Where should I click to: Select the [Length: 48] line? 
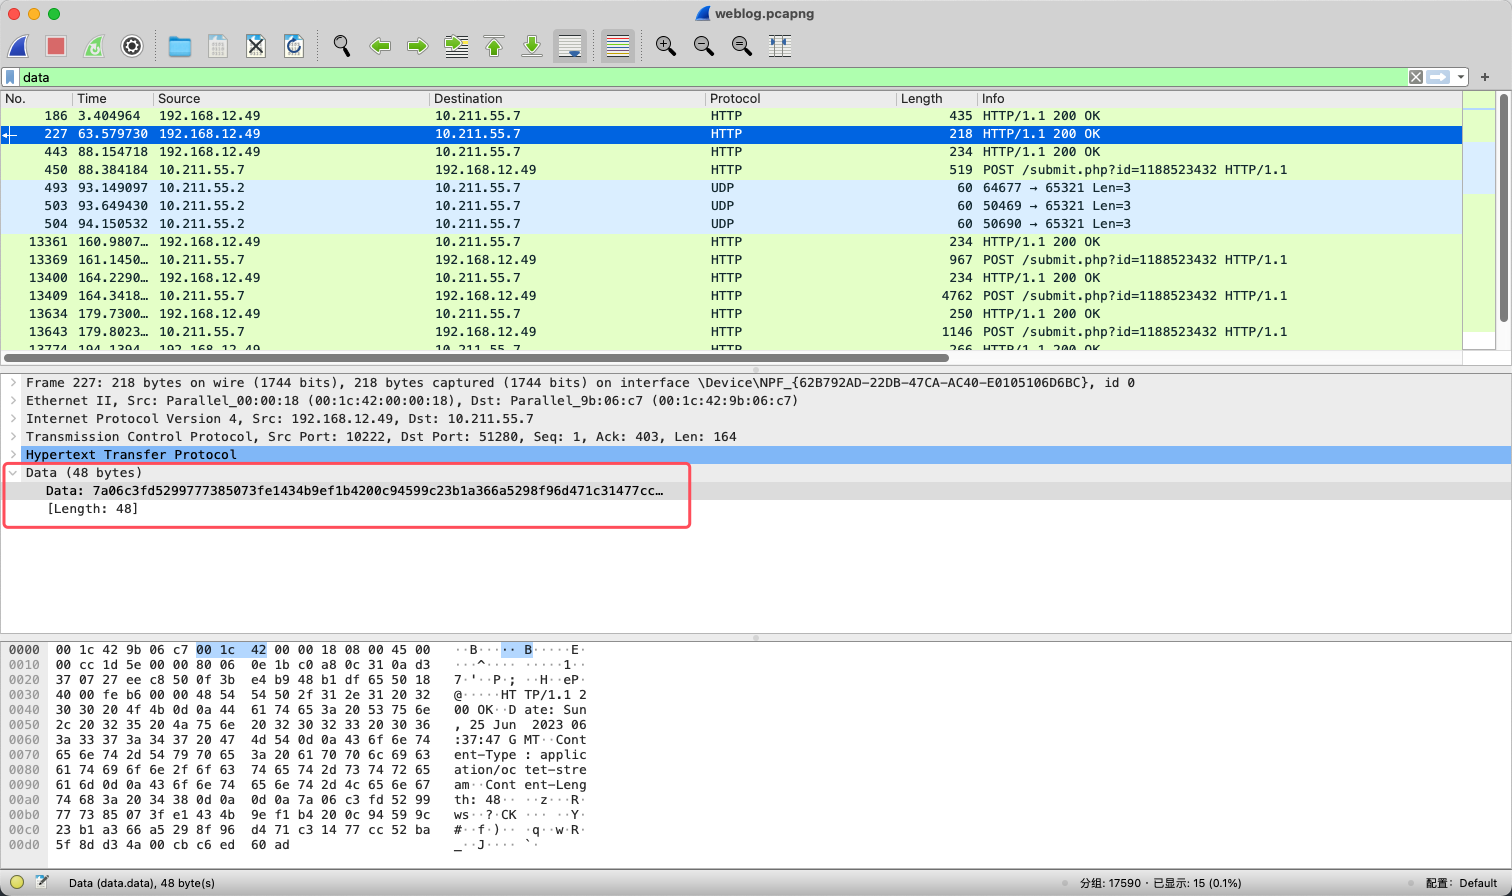92,509
